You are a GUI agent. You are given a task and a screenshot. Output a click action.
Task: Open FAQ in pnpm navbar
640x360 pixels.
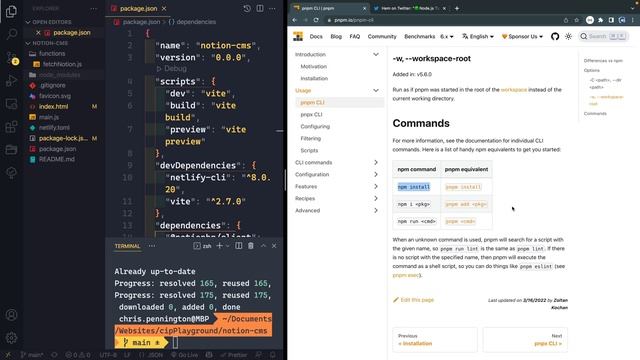[355, 36]
